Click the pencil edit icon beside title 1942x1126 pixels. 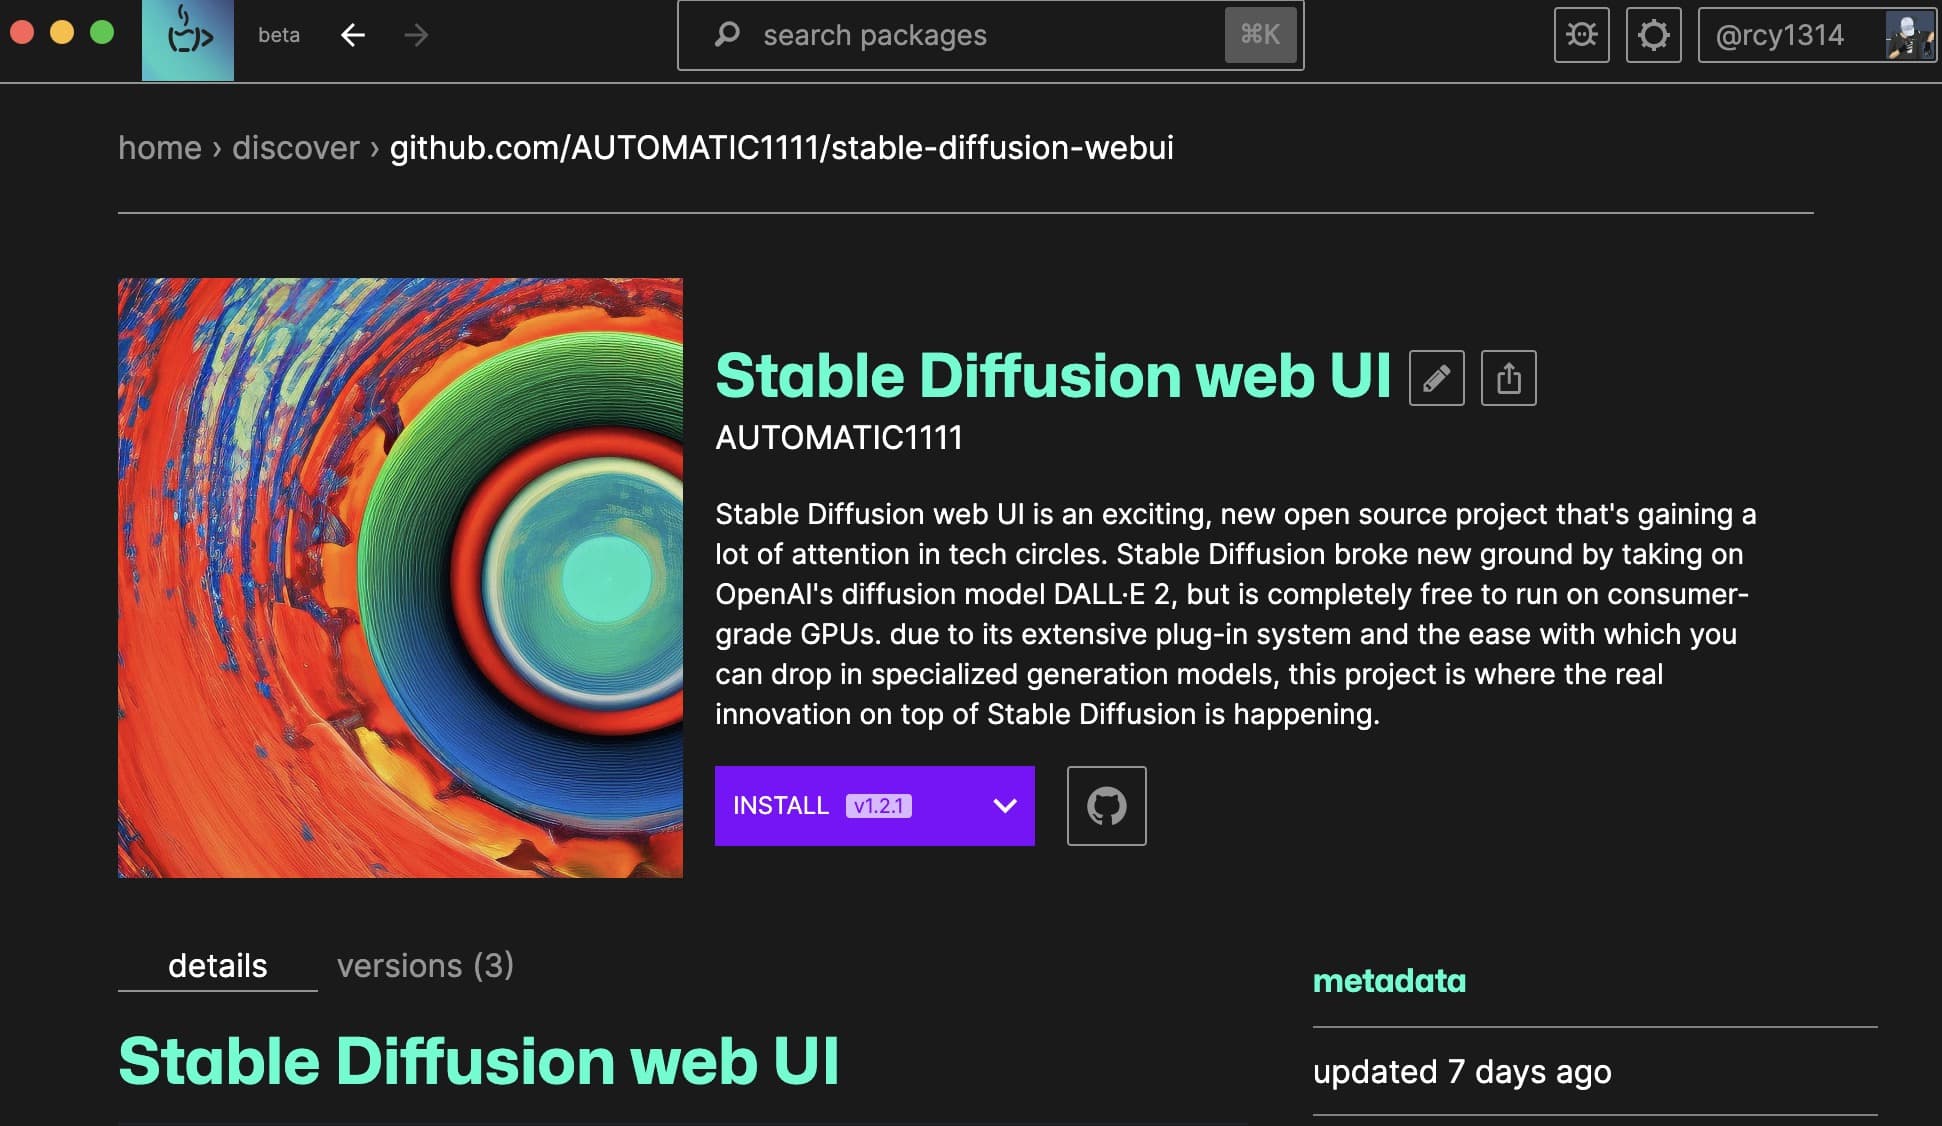point(1436,378)
